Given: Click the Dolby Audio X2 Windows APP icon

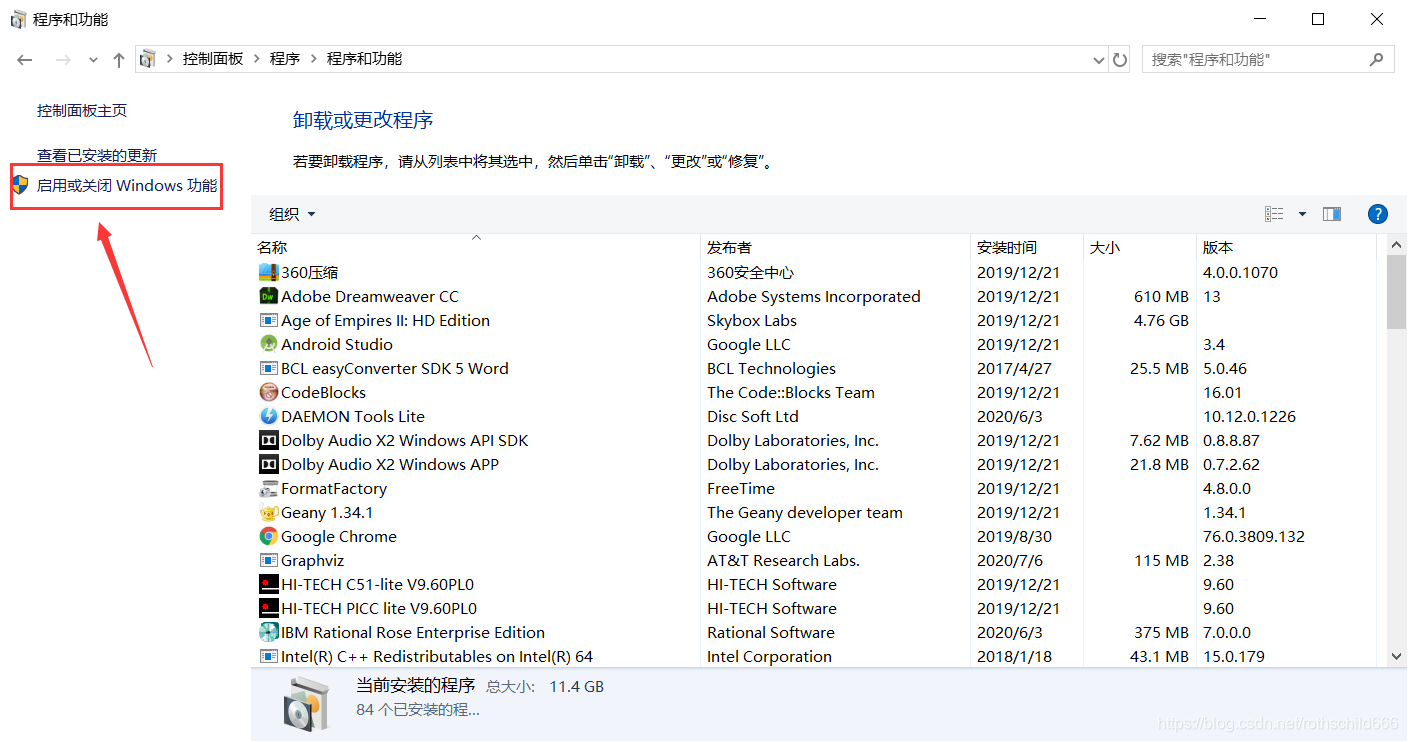Looking at the screenshot, I should coord(268,464).
